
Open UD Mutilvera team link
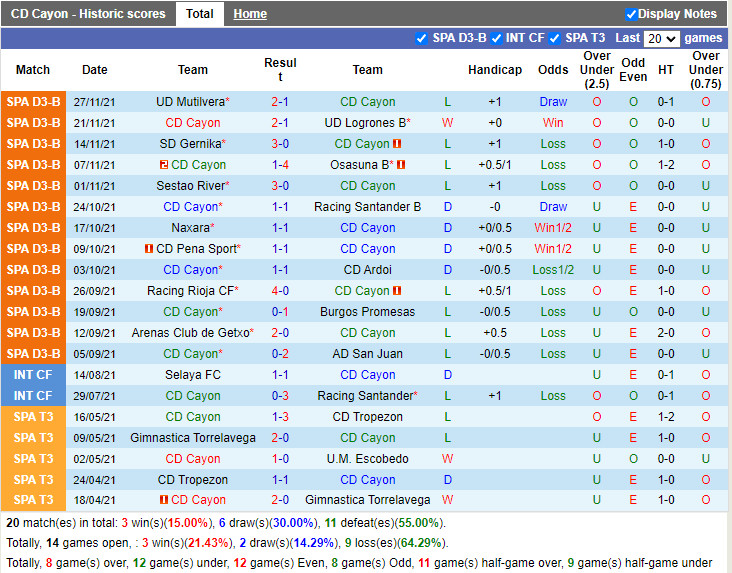coord(190,102)
